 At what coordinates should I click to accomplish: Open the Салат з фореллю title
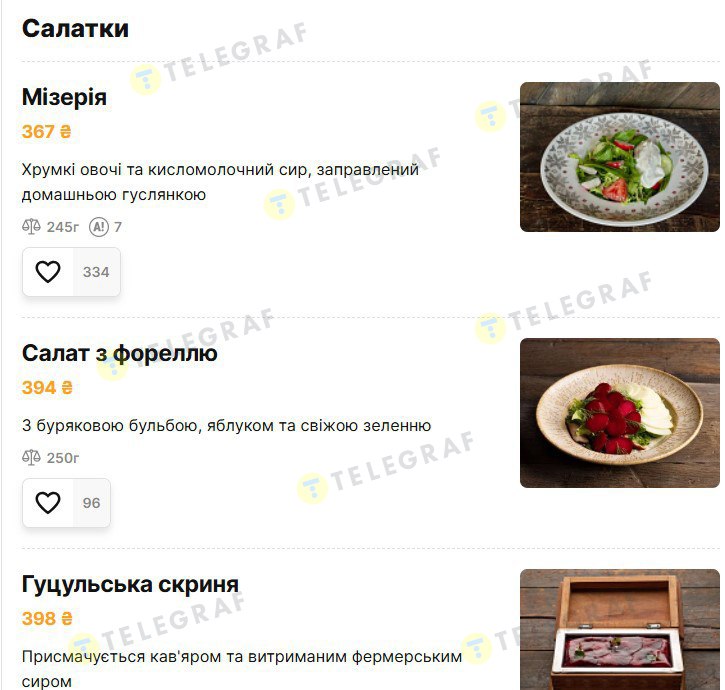[x=119, y=353]
